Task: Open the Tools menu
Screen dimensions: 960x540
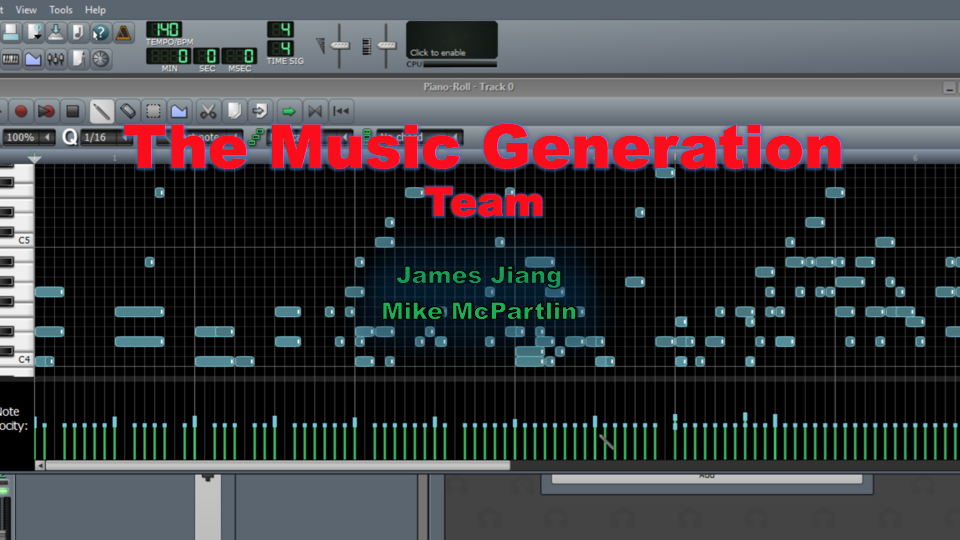Action: pyautogui.click(x=61, y=10)
